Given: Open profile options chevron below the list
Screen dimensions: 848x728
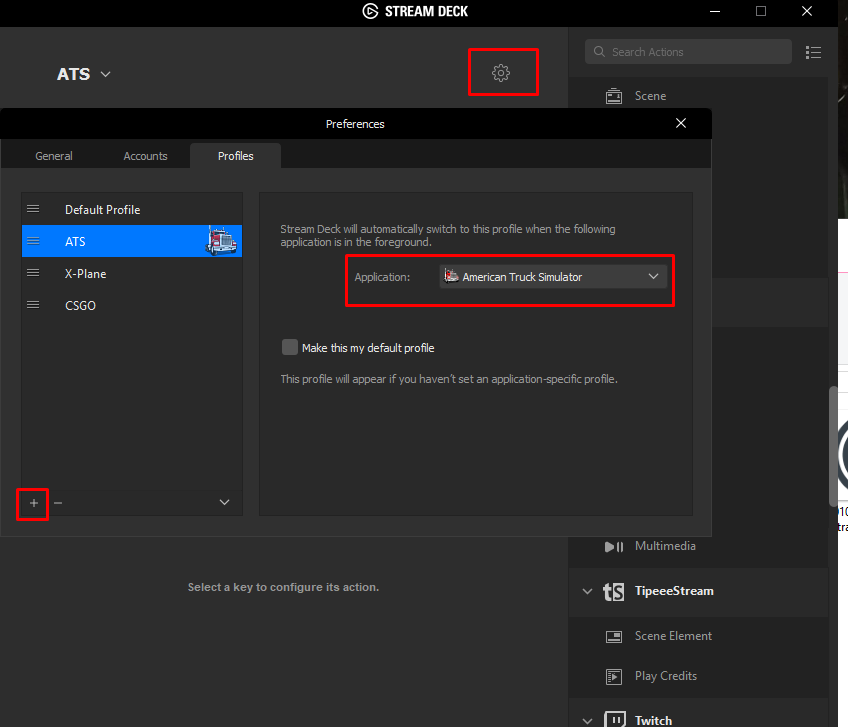Looking at the screenshot, I should [x=224, y=502].
